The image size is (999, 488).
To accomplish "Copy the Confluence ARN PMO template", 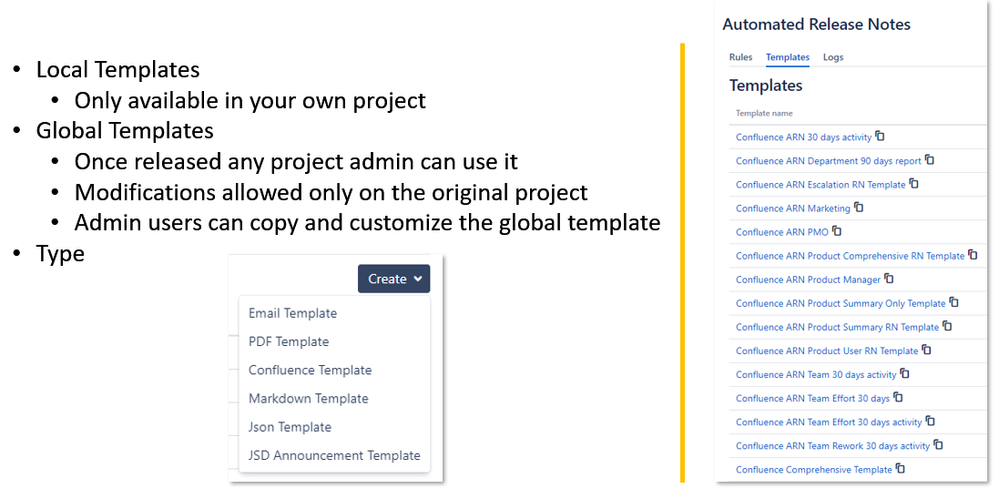I will tap(837, 231).
